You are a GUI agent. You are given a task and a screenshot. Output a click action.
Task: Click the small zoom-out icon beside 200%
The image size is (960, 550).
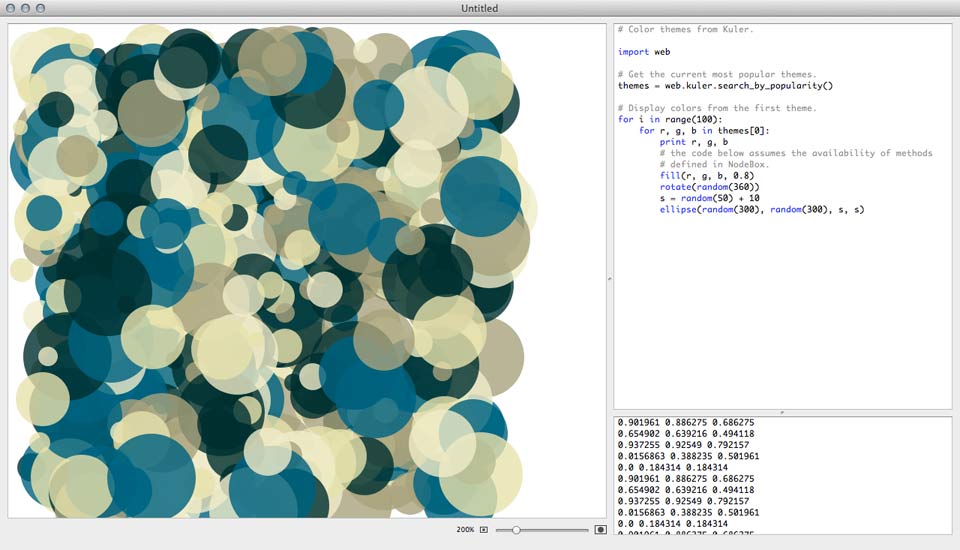484,530
